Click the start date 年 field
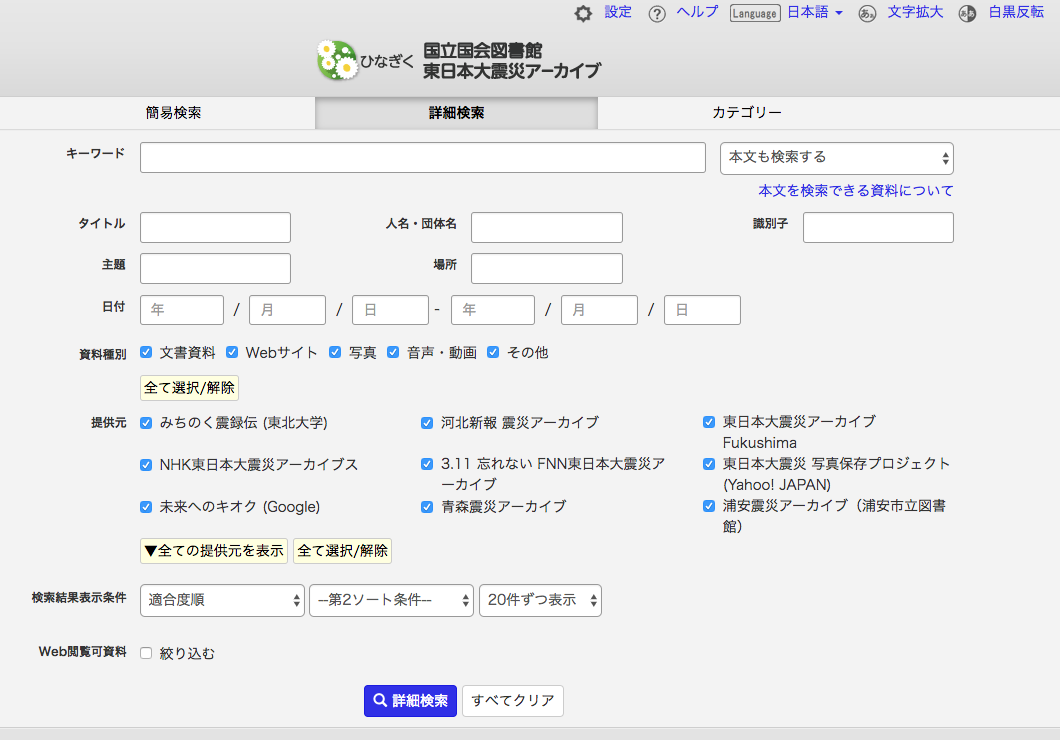 pyautogui.click(x=182, y=310)
